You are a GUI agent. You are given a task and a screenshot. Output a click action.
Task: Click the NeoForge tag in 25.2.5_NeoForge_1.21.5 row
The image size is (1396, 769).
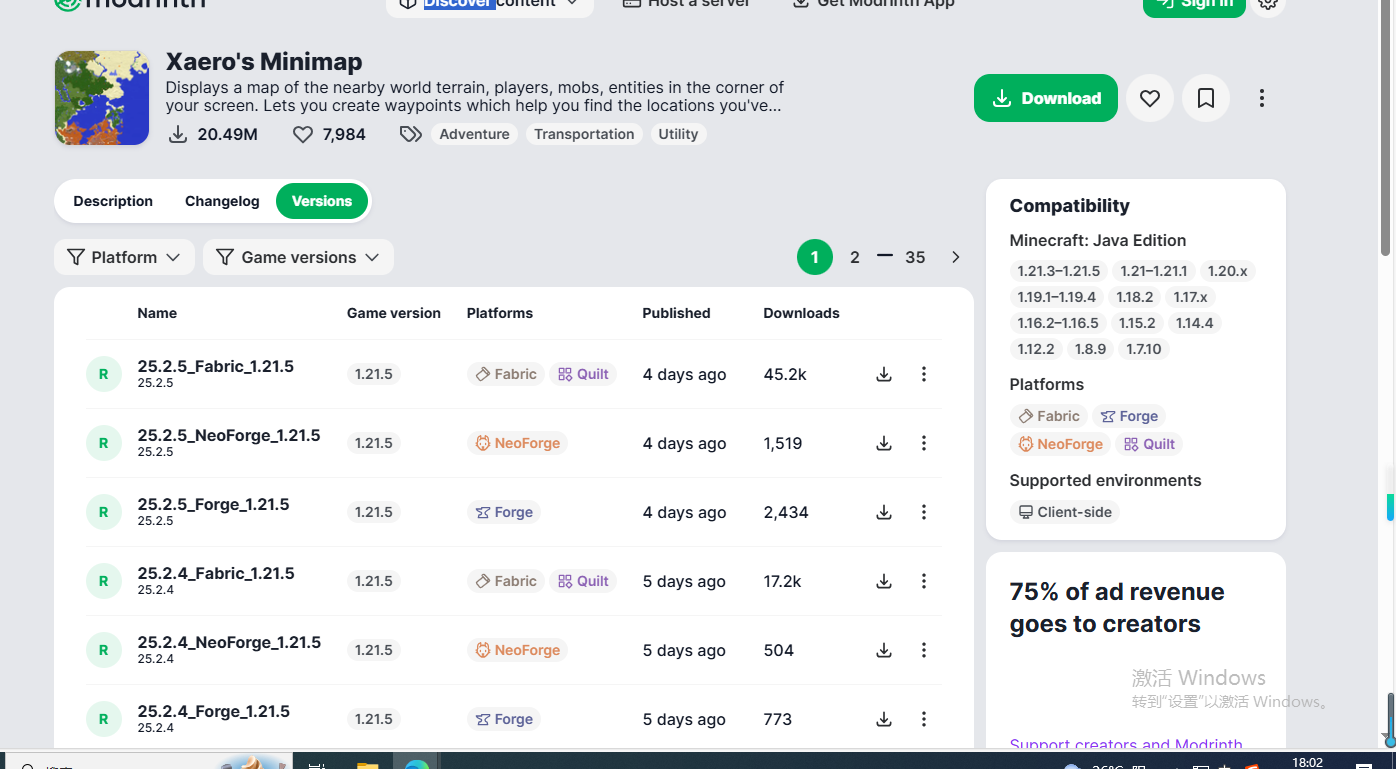click(517, 443)
